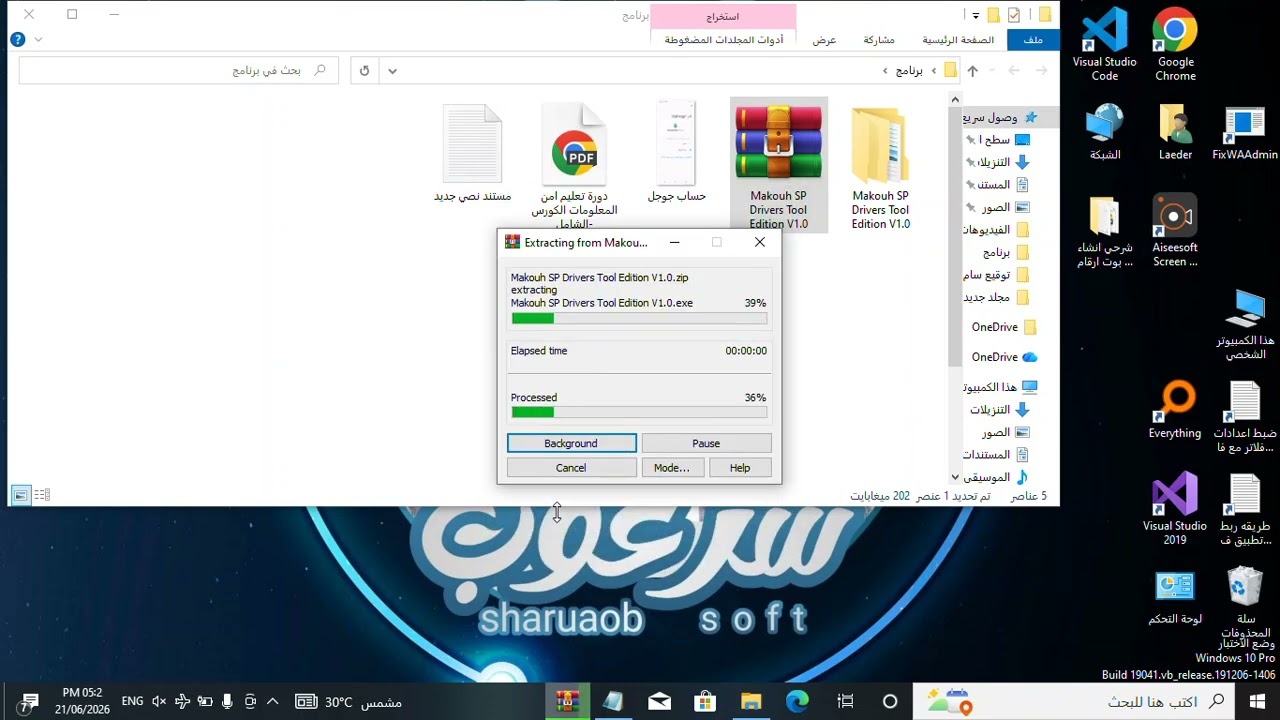Viewport: 1280px width, 720px height.
Task: Open the FixWAAdmin desktop icon
Action: tap(1245, 131)
